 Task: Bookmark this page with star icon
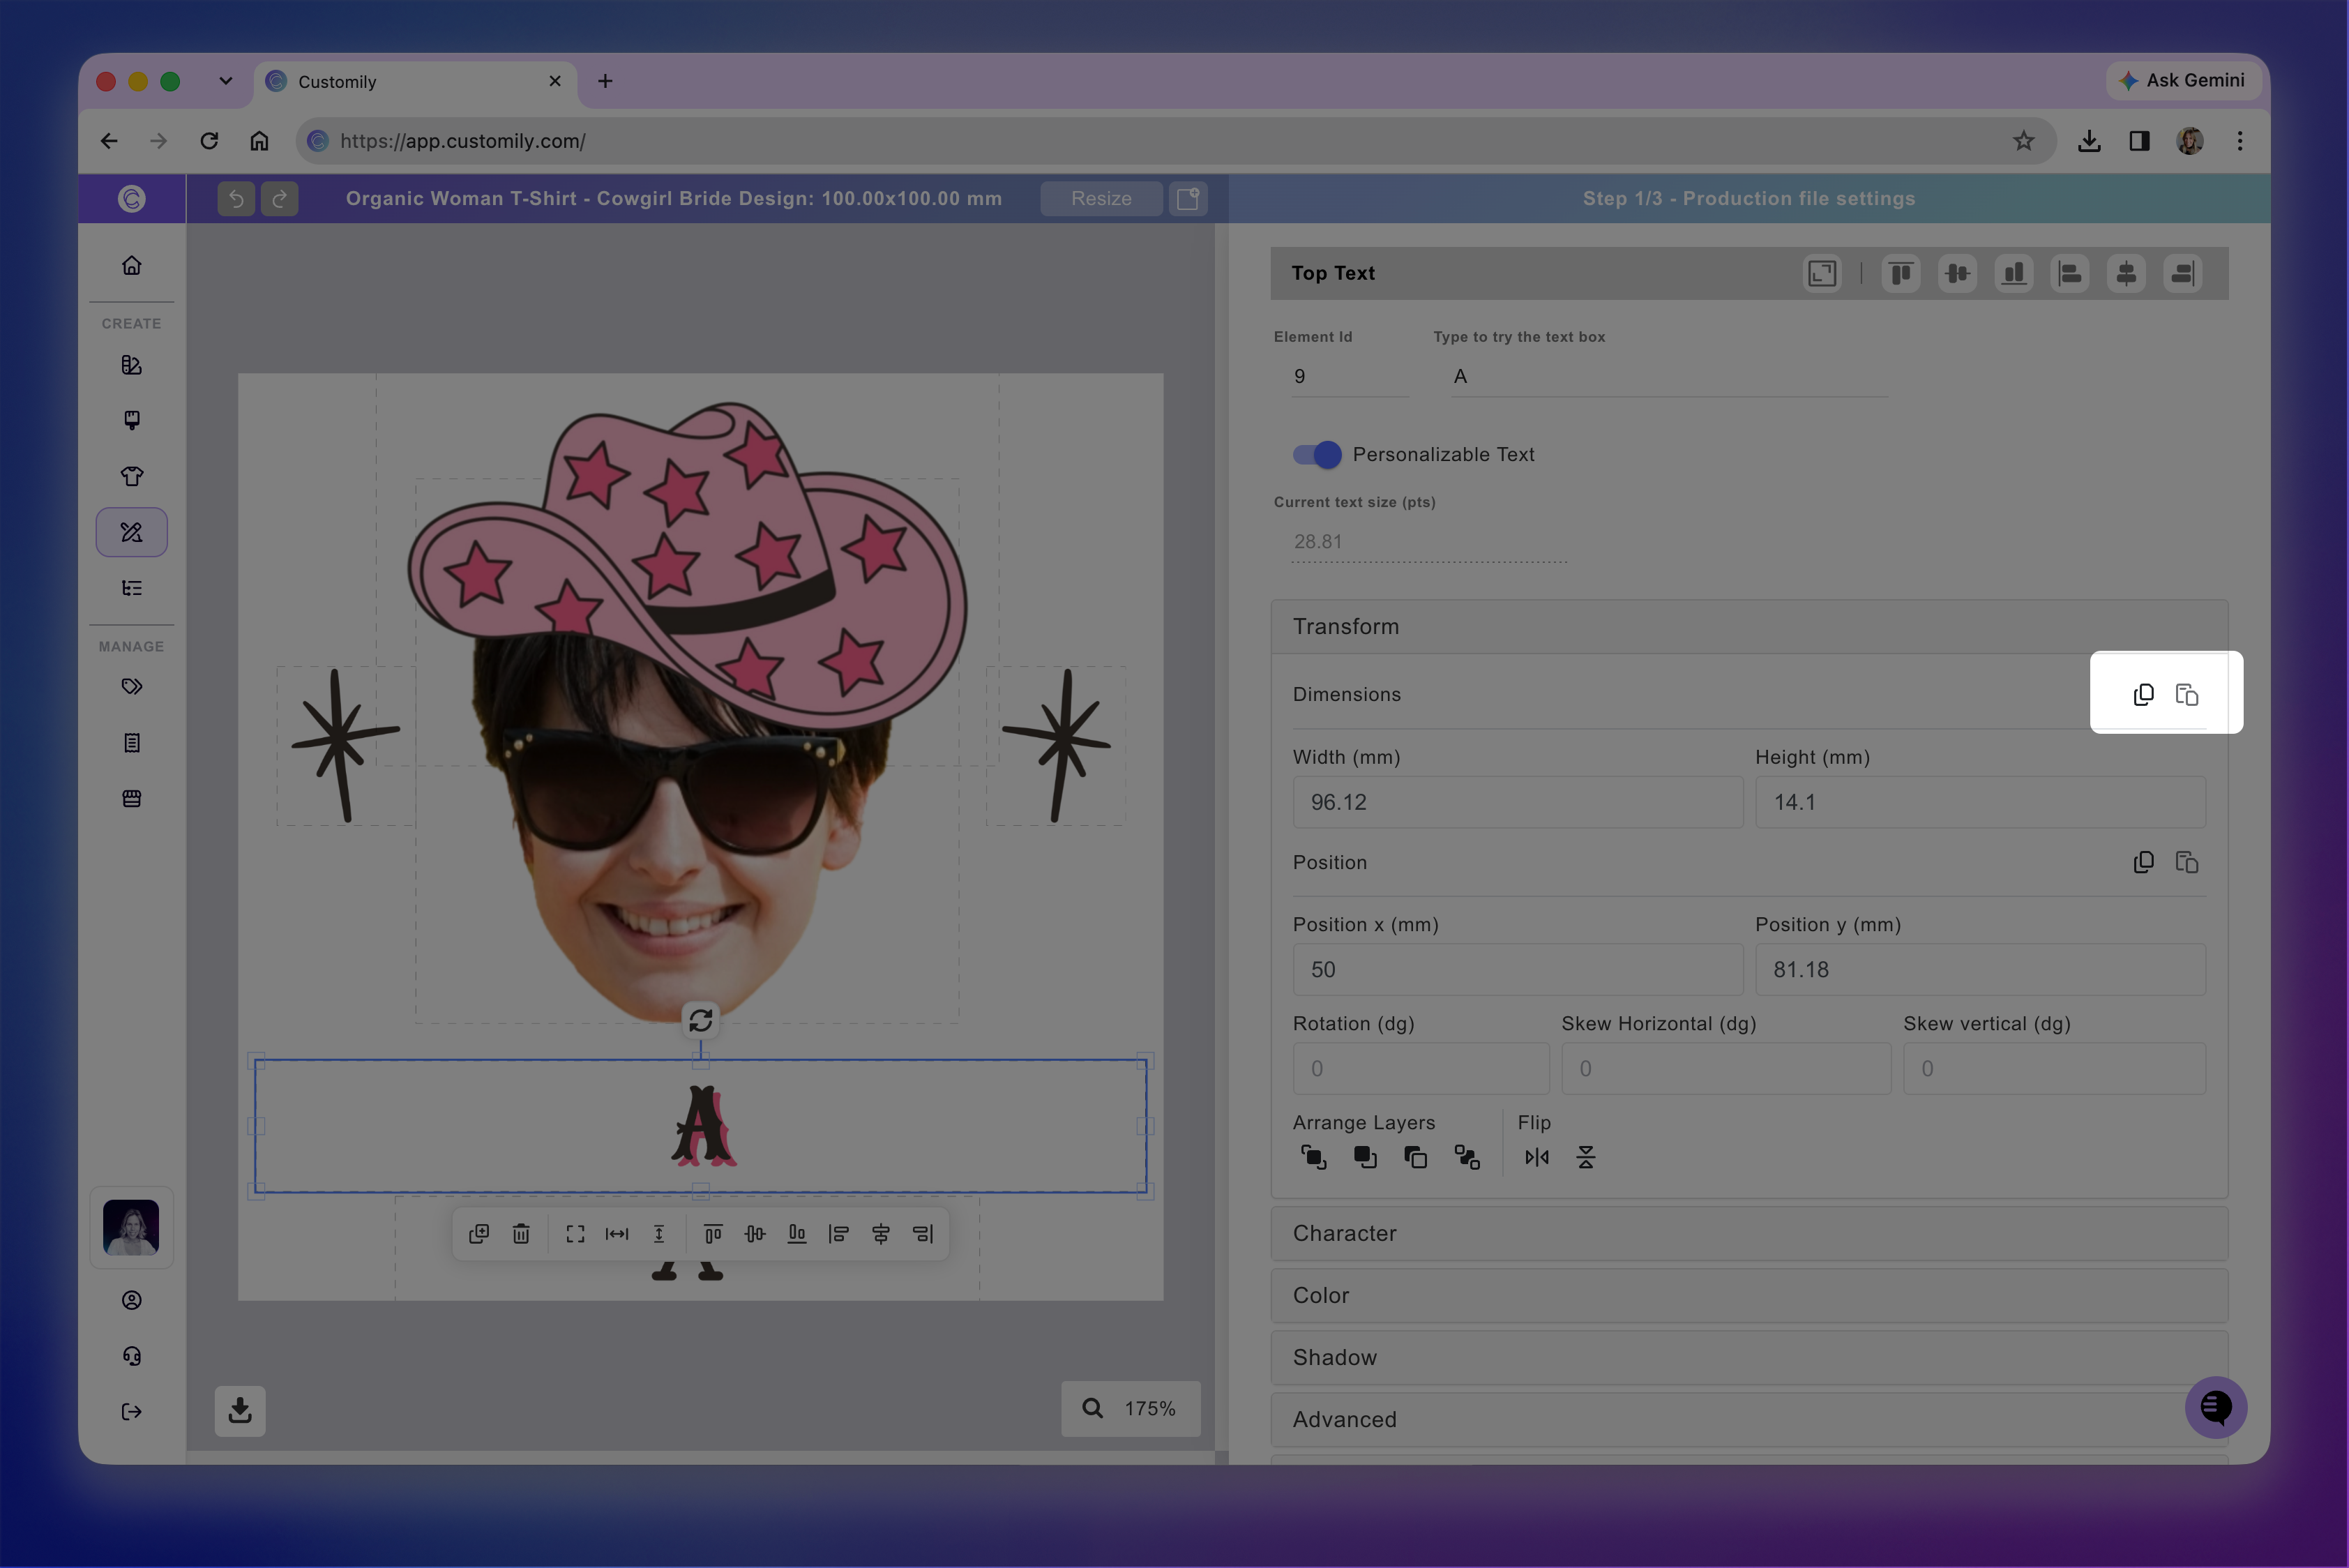[x=2024, y=141]
